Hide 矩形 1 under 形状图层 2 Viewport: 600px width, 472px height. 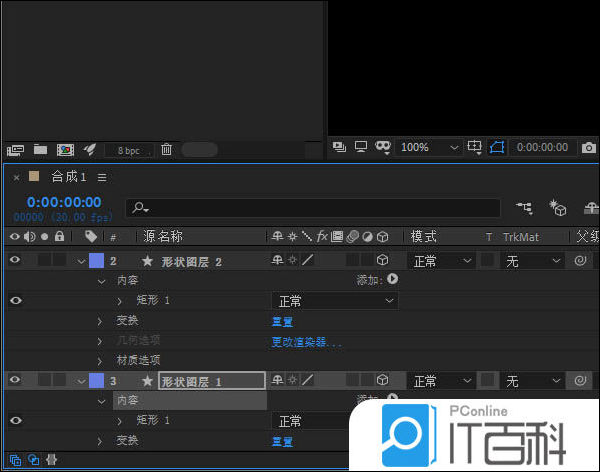(x=16, y=301)
